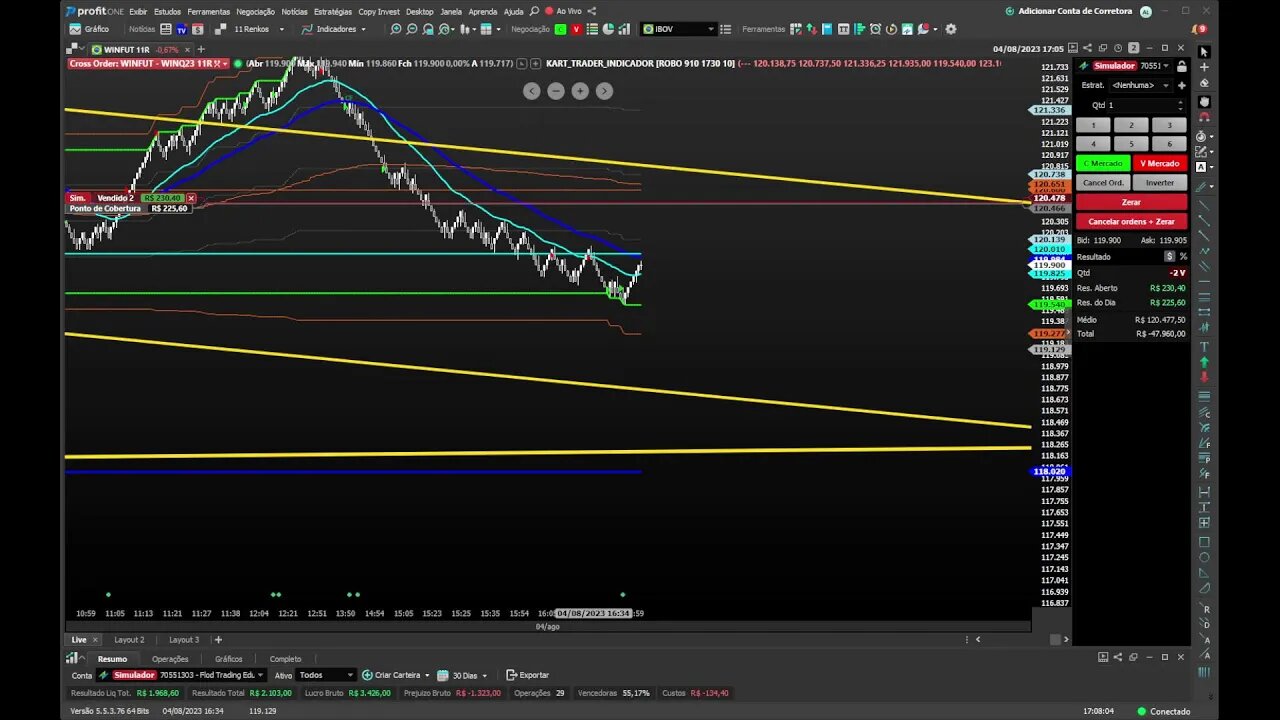Screen dimensions: 1280x720
Task: Open the Ativo Todos dropdown
Action: [326, 675]
